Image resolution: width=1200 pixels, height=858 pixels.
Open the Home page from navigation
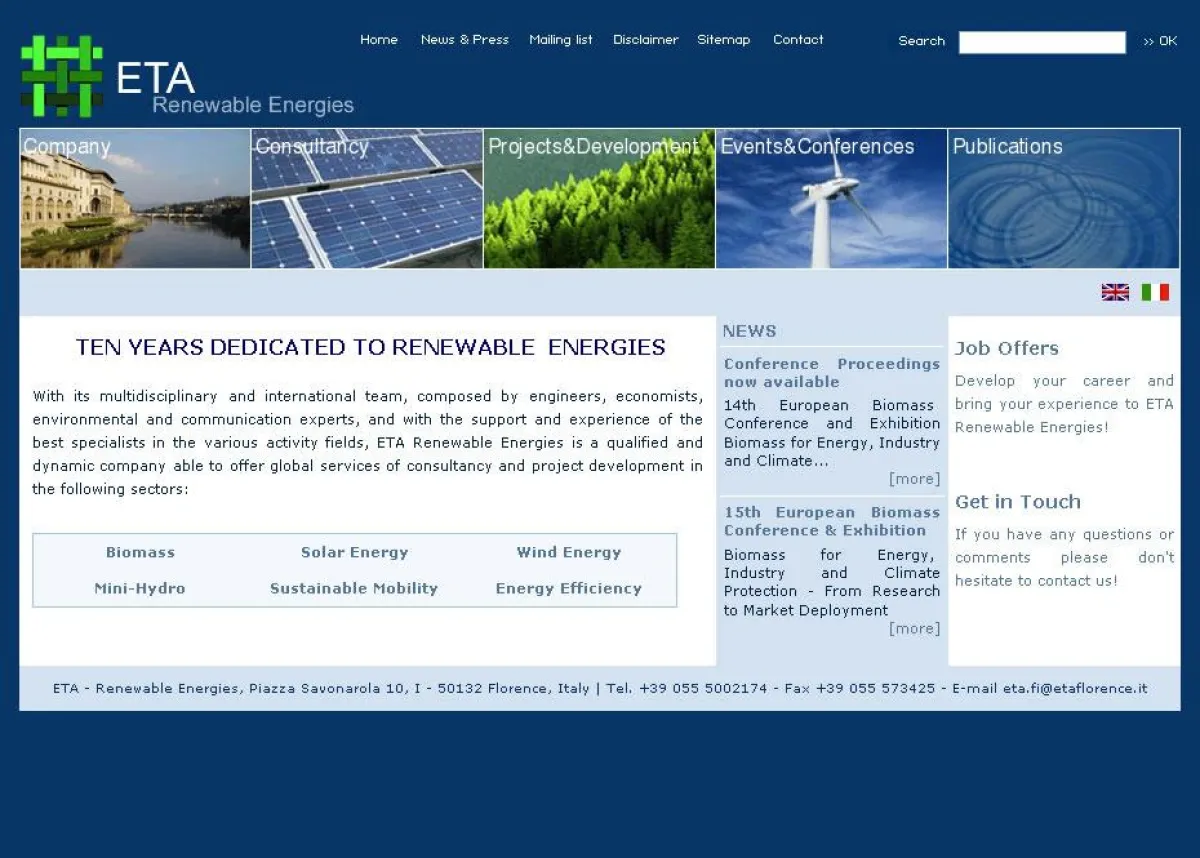click(379, 40)
